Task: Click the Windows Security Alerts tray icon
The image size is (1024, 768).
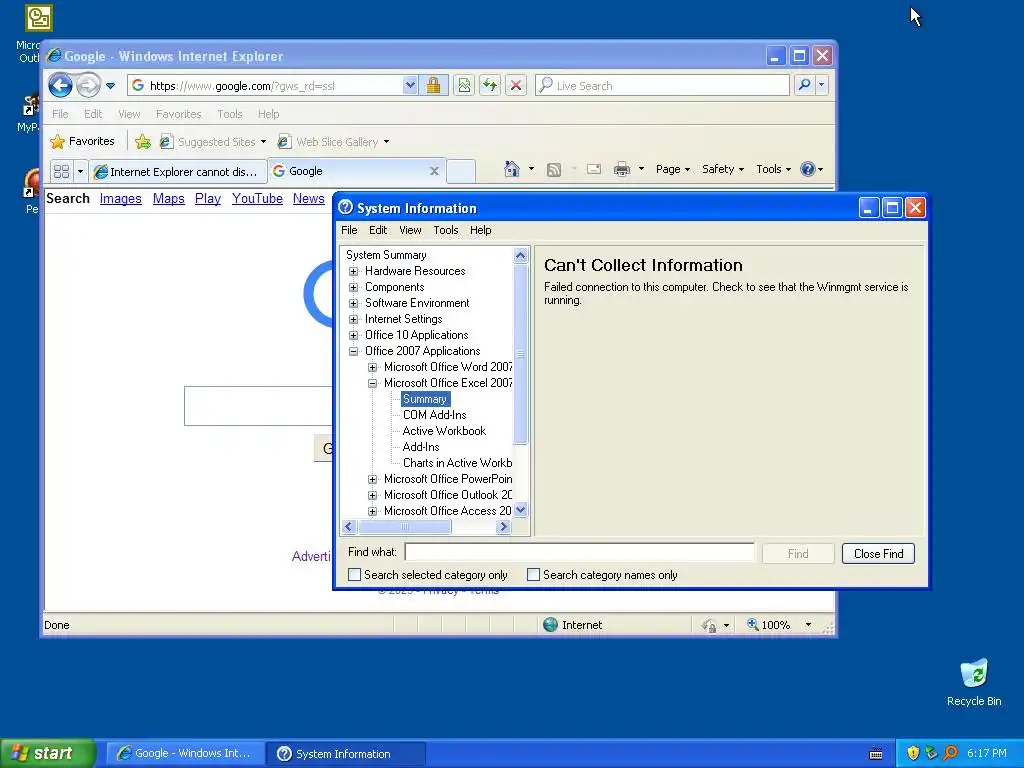Action: point(913,753)
